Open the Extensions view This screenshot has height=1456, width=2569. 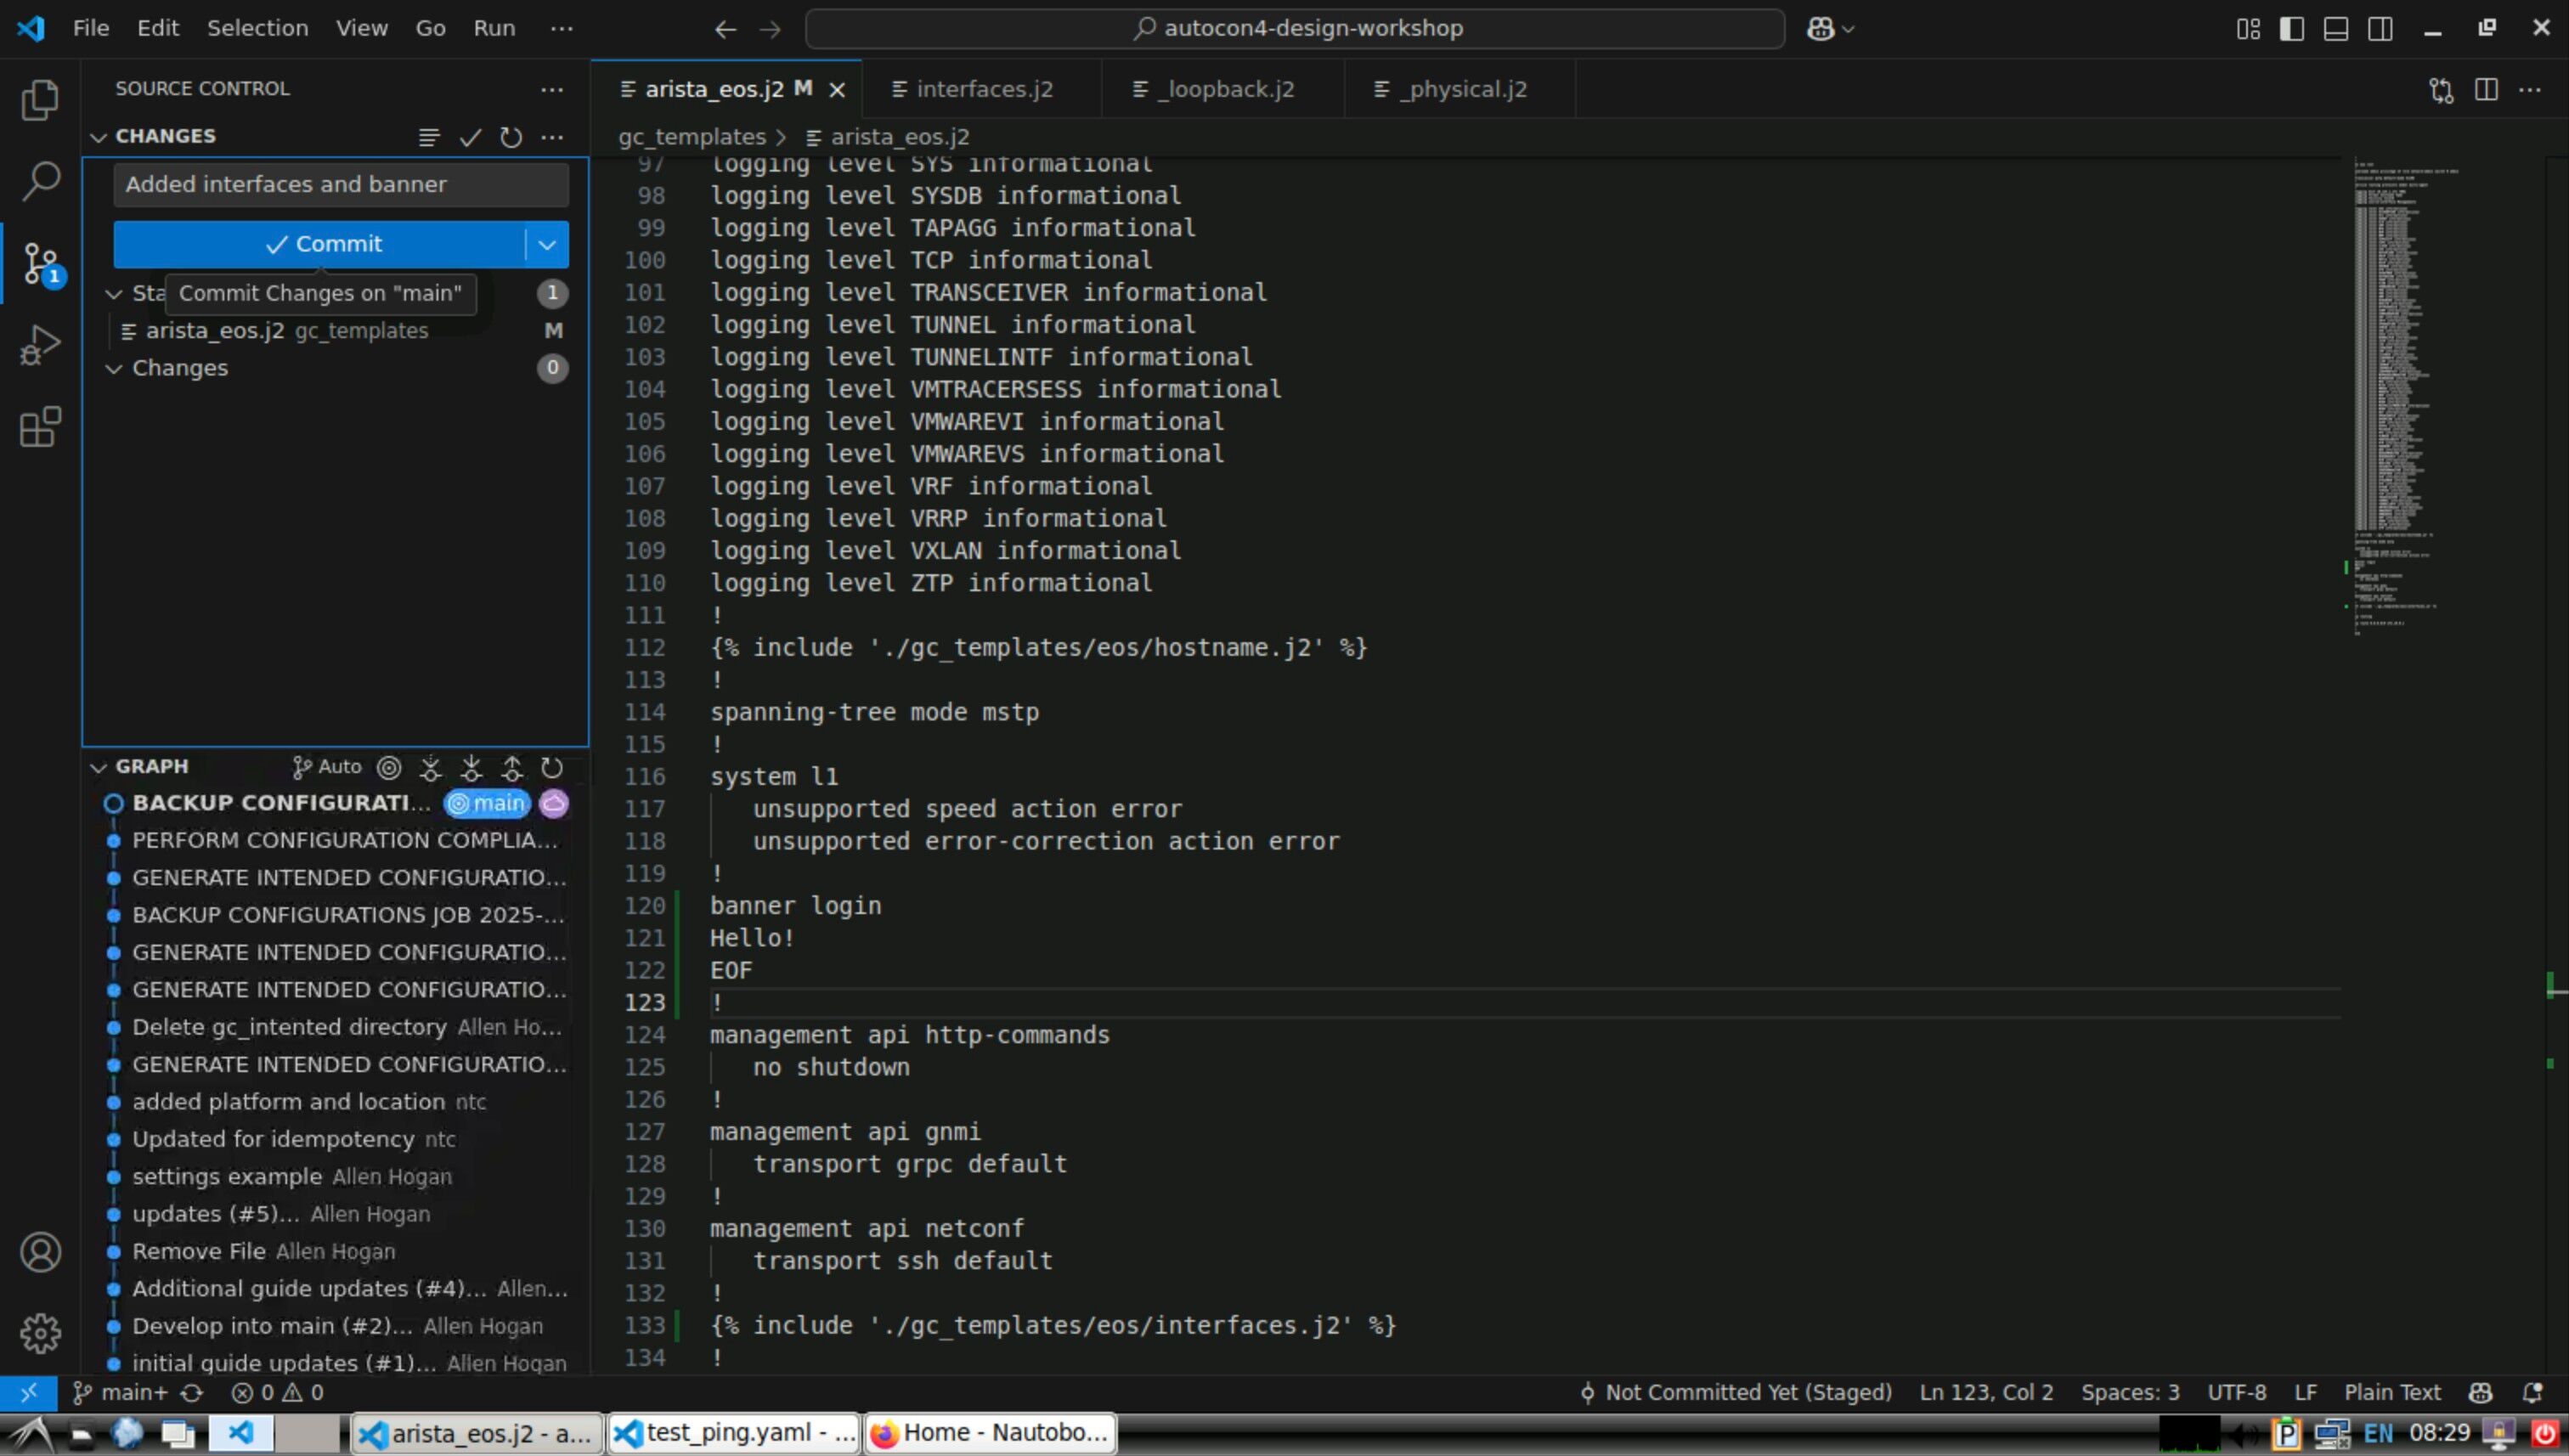40,427
